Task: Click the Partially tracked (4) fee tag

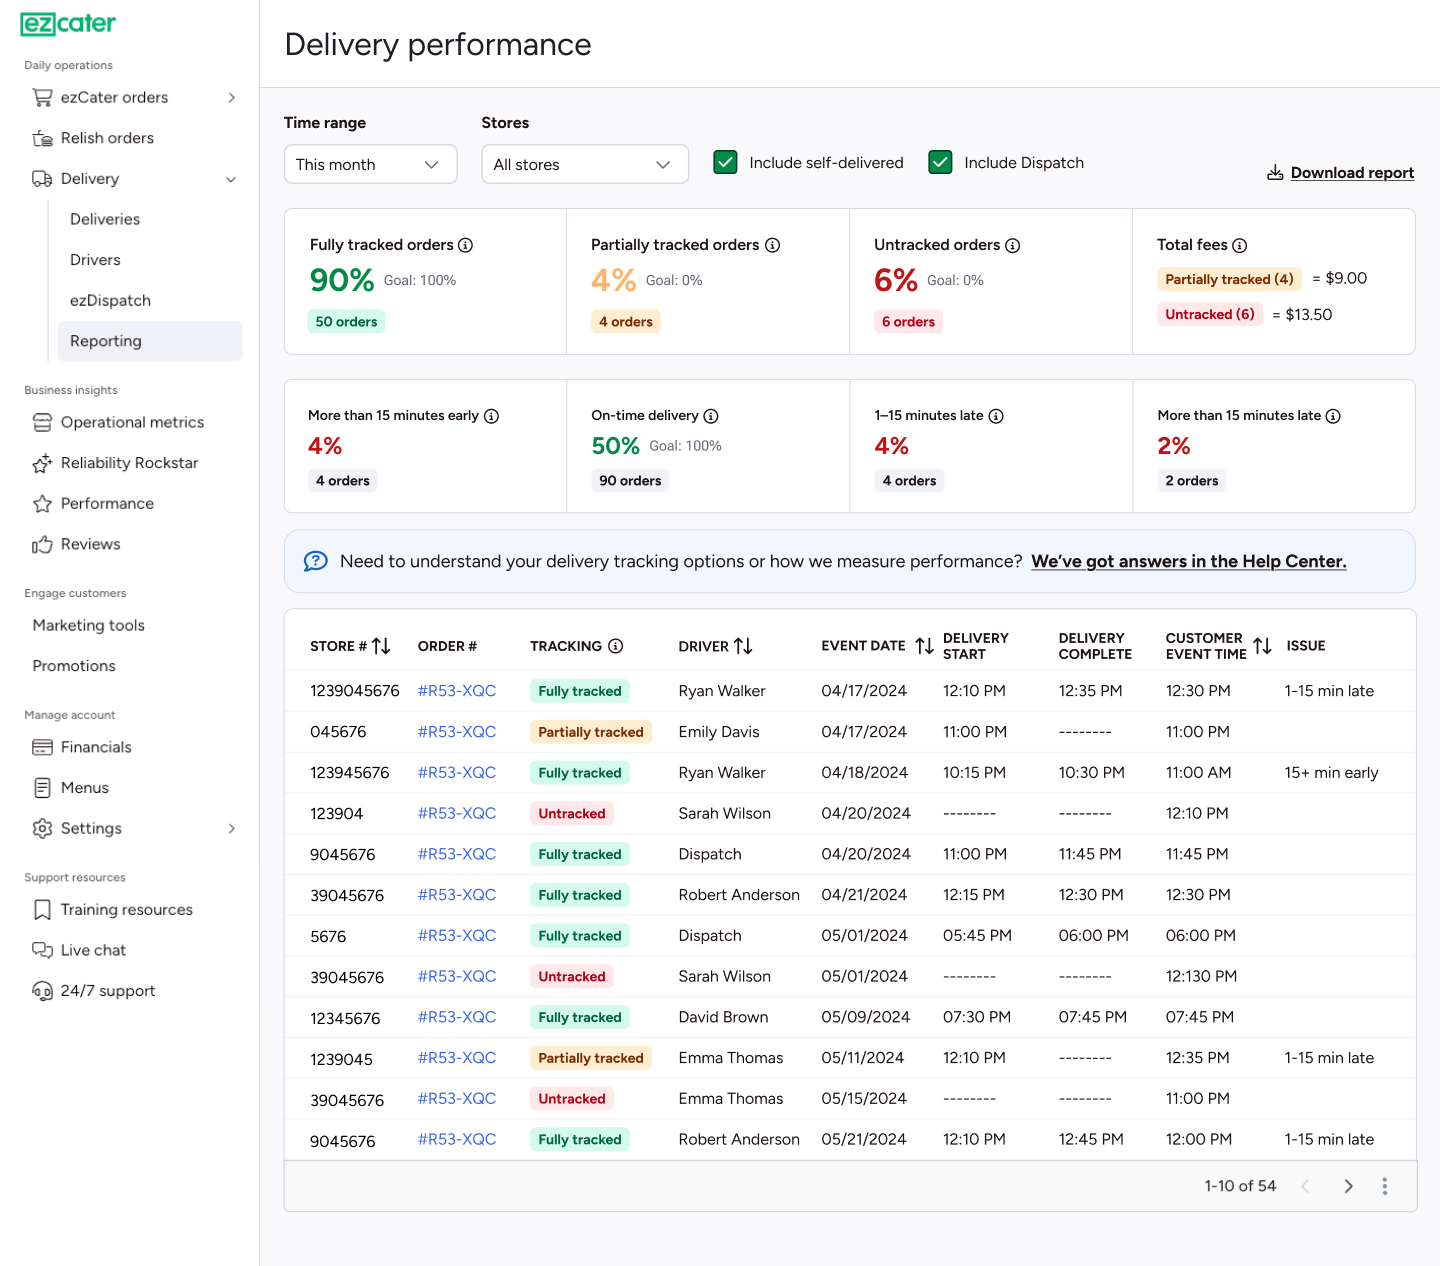Action: pos(1229,279)
